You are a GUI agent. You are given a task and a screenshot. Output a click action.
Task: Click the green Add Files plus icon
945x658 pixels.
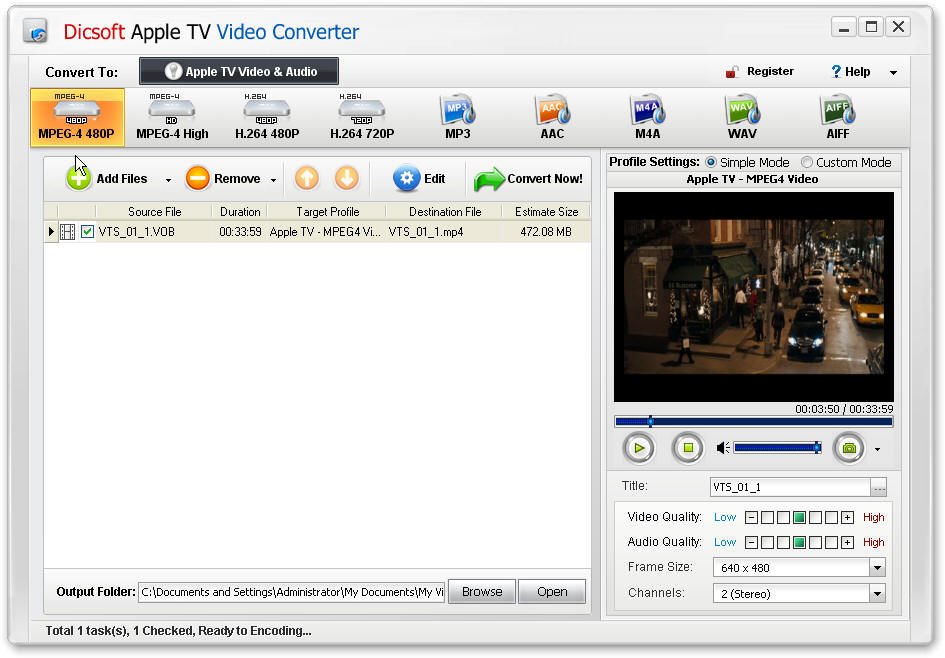[x=79, y=178]
